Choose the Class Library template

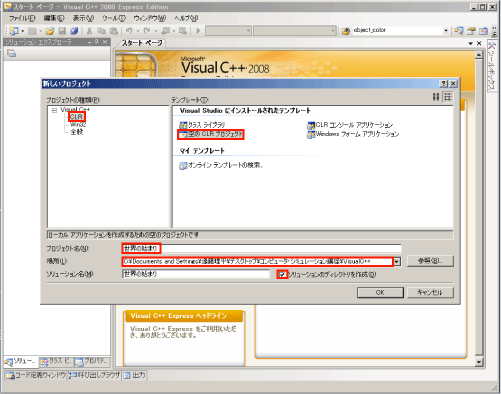(x=202, y=125)
